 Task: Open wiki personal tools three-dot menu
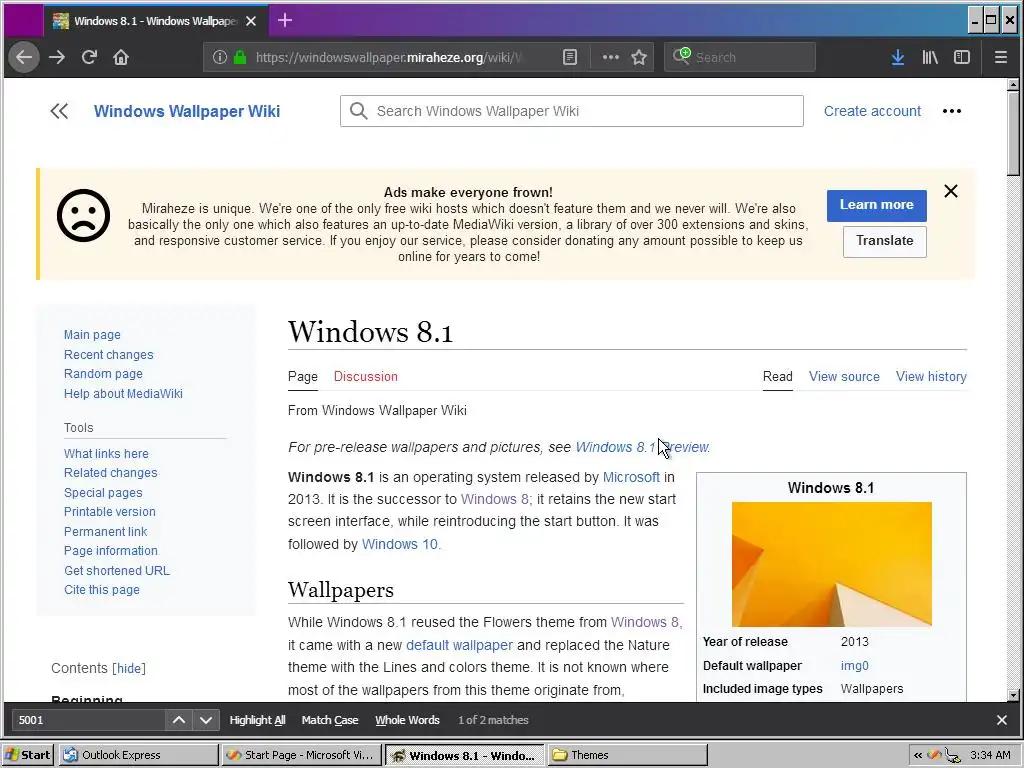pos(952,111)
